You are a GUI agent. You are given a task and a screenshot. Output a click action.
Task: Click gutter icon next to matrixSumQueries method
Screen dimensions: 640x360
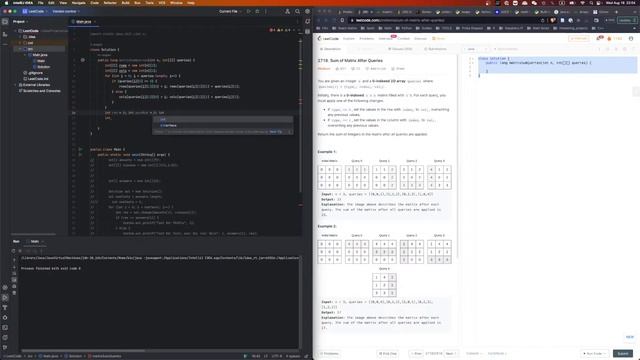(82, 60)
